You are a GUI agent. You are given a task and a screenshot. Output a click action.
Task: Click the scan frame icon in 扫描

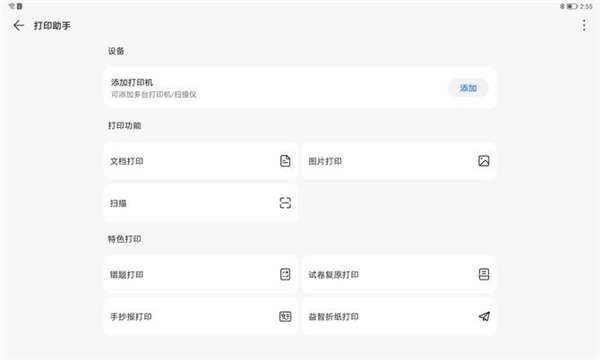click(285, 203)
